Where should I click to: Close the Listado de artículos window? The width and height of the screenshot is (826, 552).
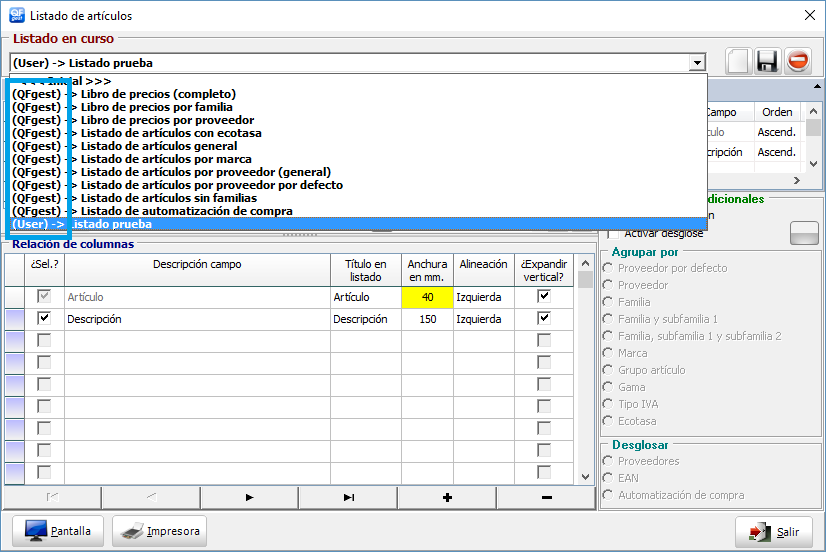[810, 15]
